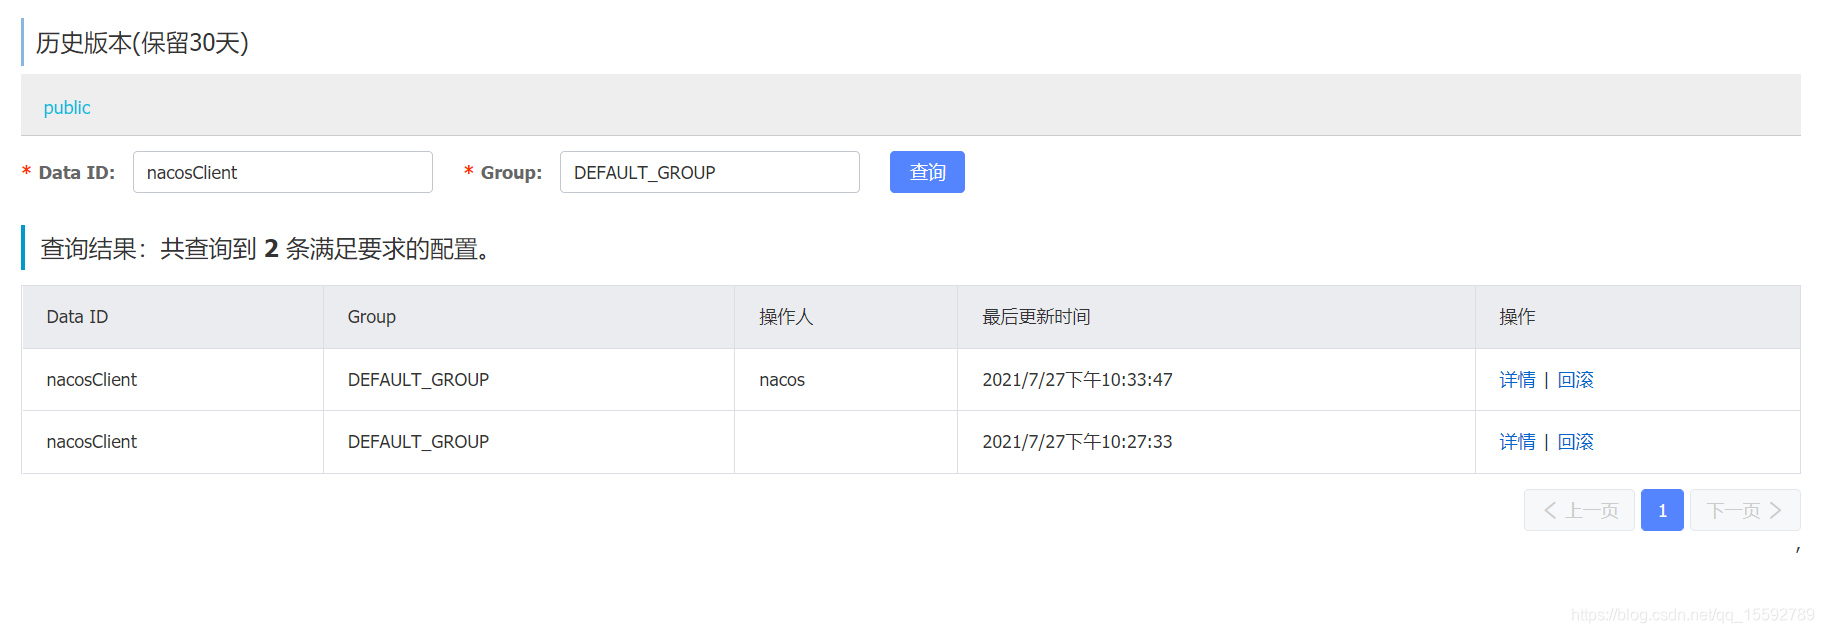This screenshot has height=633, width=1824.
Task: Open 详情 for the 10:27:33 record
Action: click(1516, 441)
